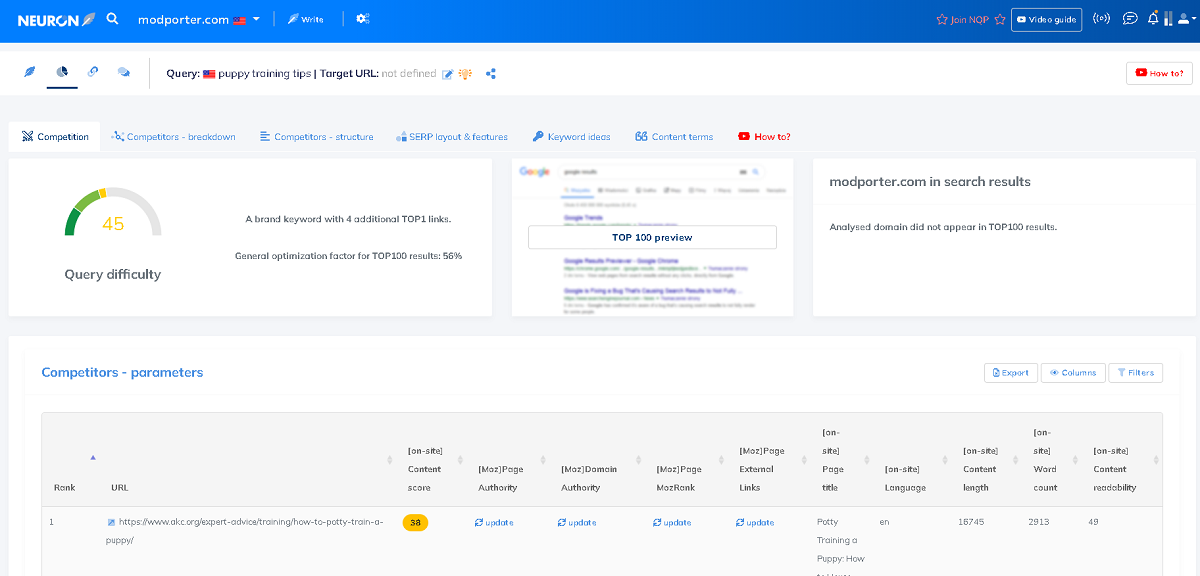This screenshot has height=576, width=1200.
Task: Open the Content terms tab
Action: (x=675, y=137)
